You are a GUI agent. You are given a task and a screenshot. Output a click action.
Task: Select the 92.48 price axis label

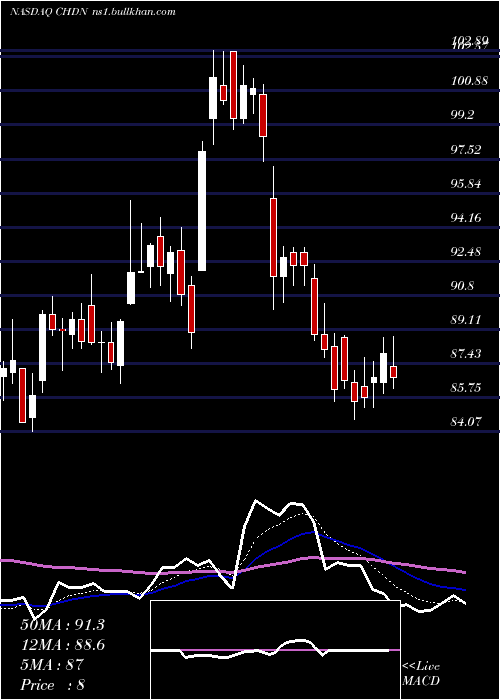pyautogui.click(x=466, y=251)
